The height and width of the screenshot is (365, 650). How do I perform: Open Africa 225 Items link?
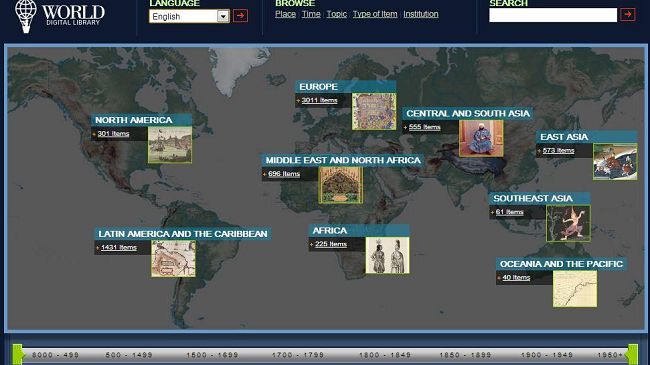(x=331, y=244)
